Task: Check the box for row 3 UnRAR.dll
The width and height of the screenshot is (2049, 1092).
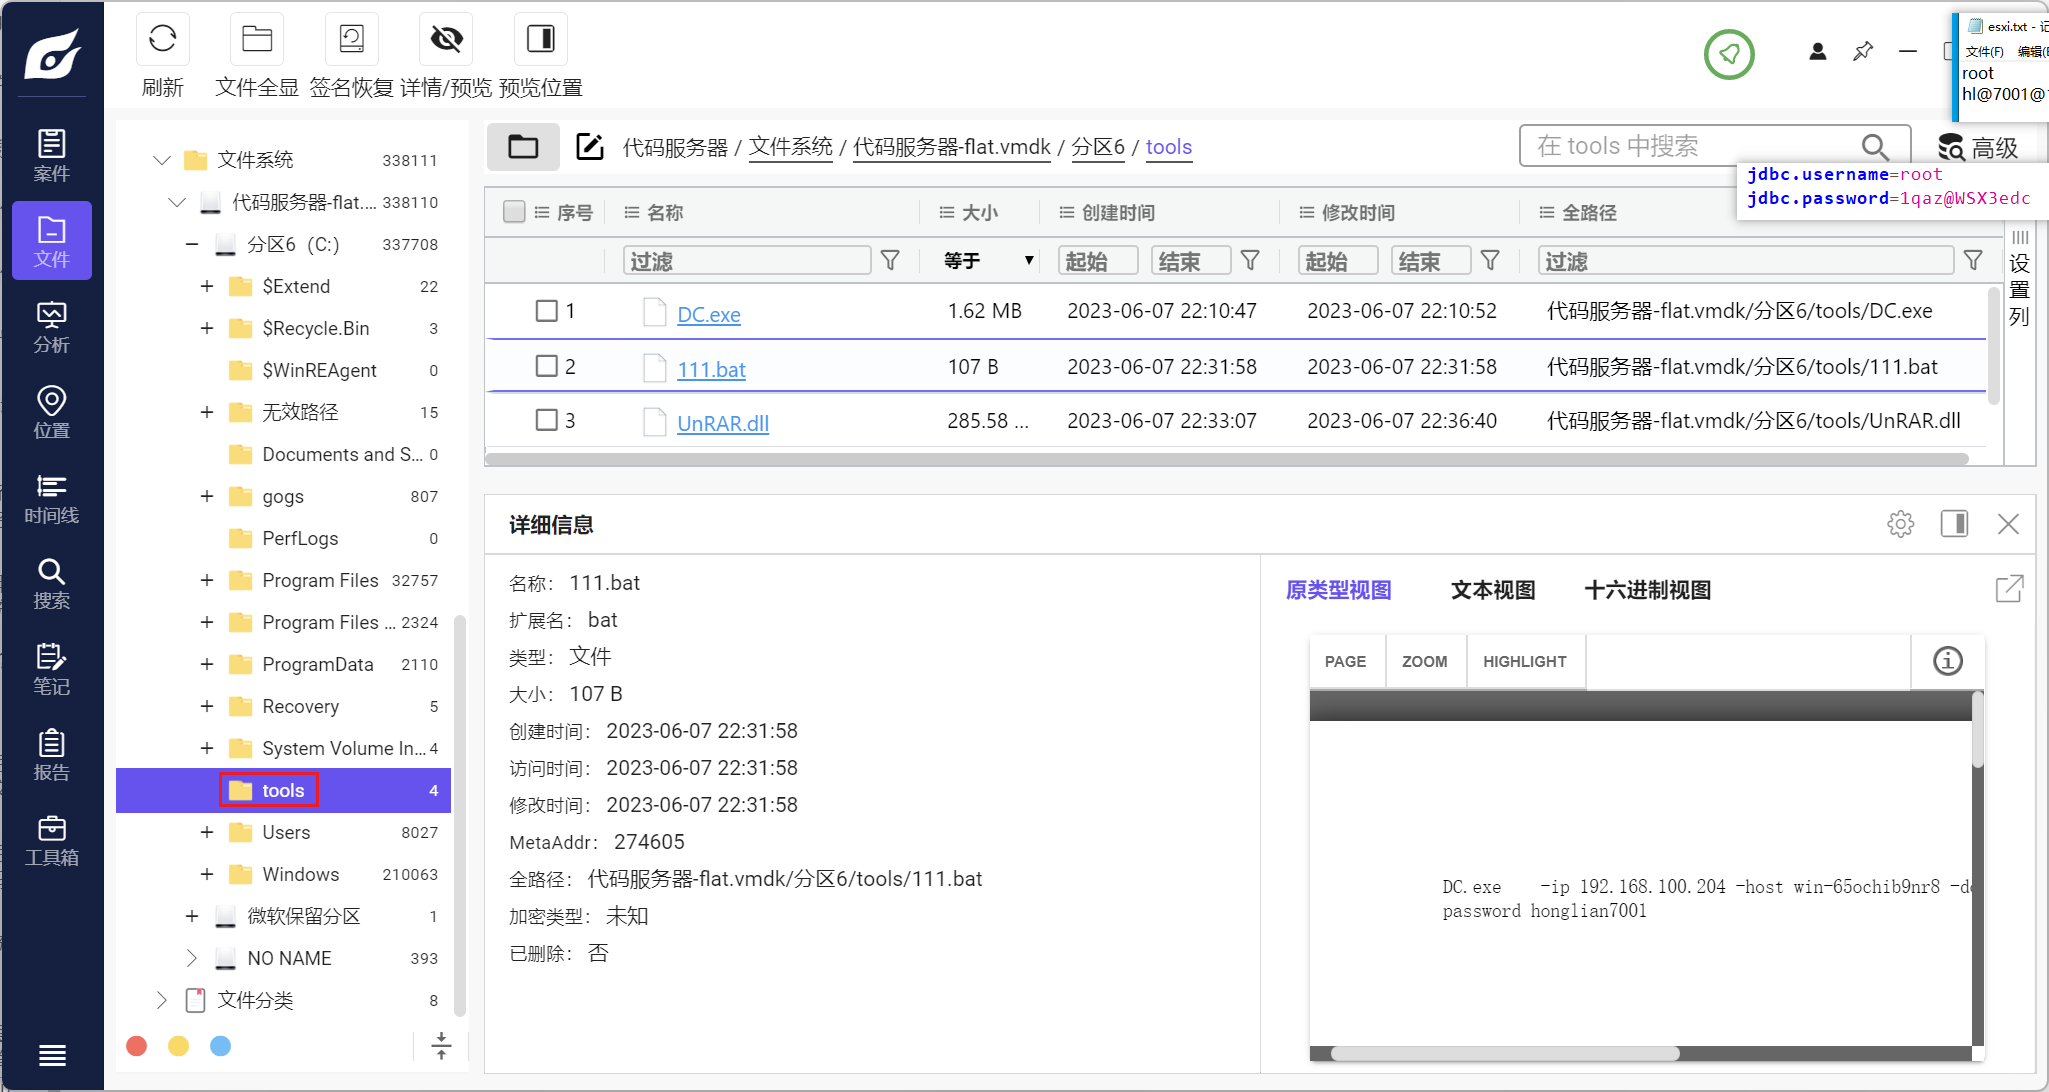Action: coord(546,420)
